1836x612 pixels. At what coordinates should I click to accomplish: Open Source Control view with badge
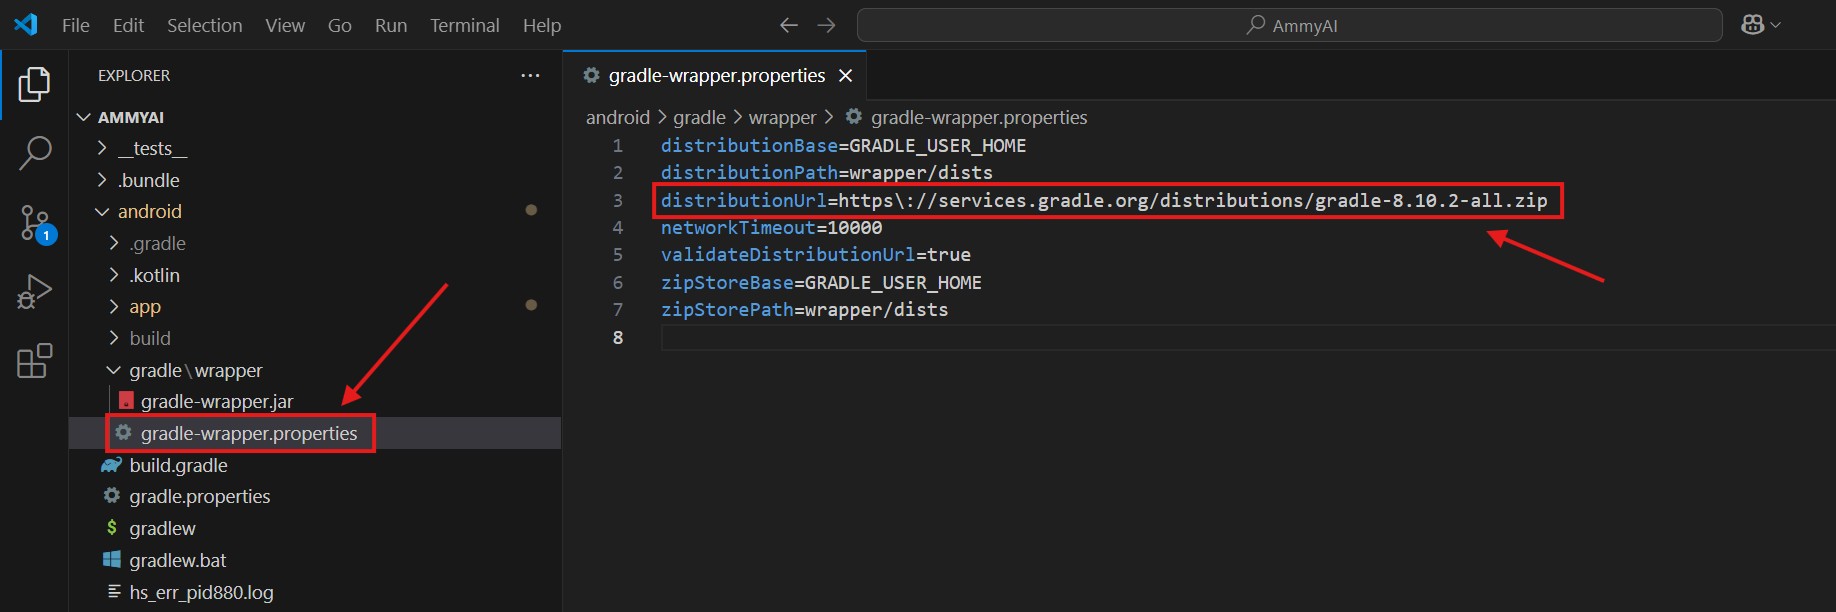click(34, 223)
